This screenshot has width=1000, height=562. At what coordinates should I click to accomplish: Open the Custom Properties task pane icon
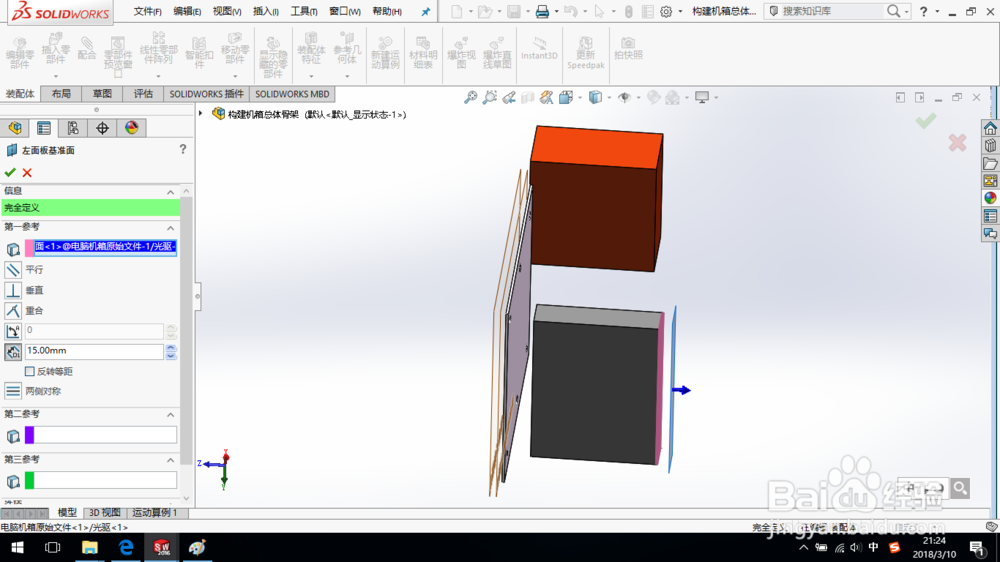(x=990, y=216)
